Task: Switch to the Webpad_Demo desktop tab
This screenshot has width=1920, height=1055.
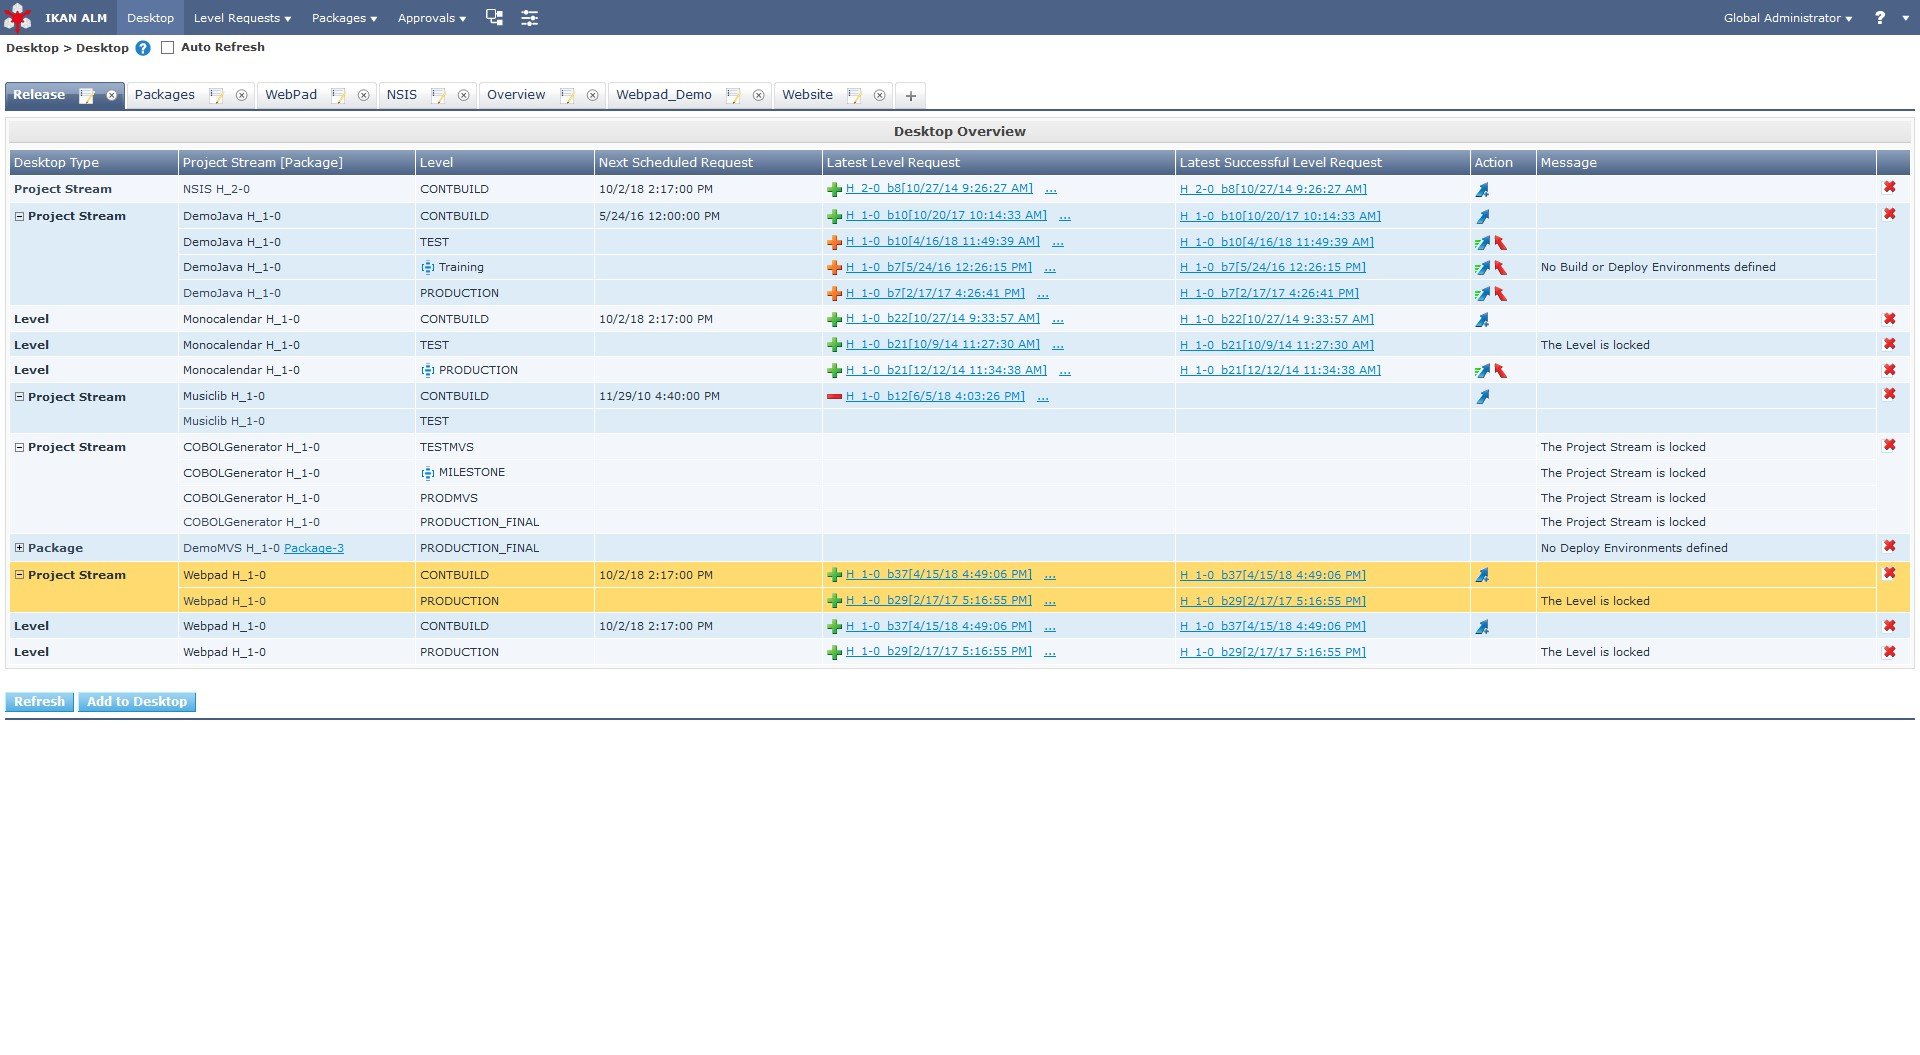Action: [664, 95]
